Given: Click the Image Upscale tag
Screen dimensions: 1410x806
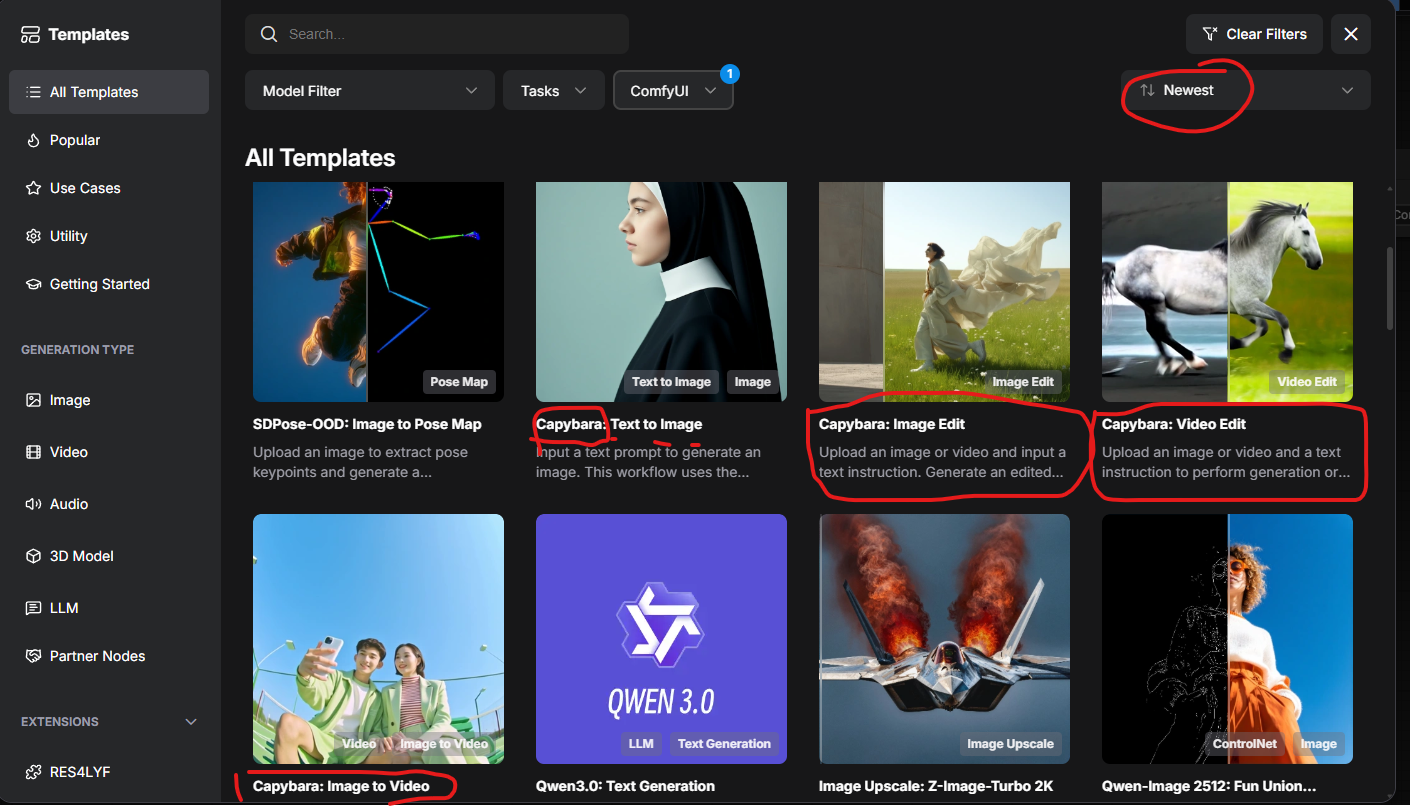Looking at the screenshot, I should 1010,744.
